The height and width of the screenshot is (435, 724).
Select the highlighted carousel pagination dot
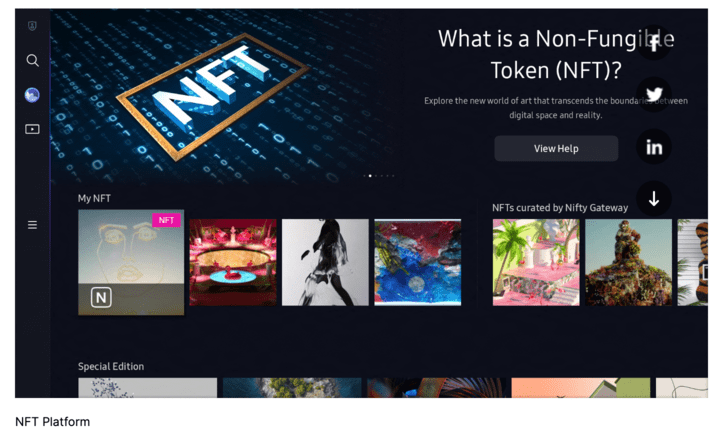[x=370, y=176]
